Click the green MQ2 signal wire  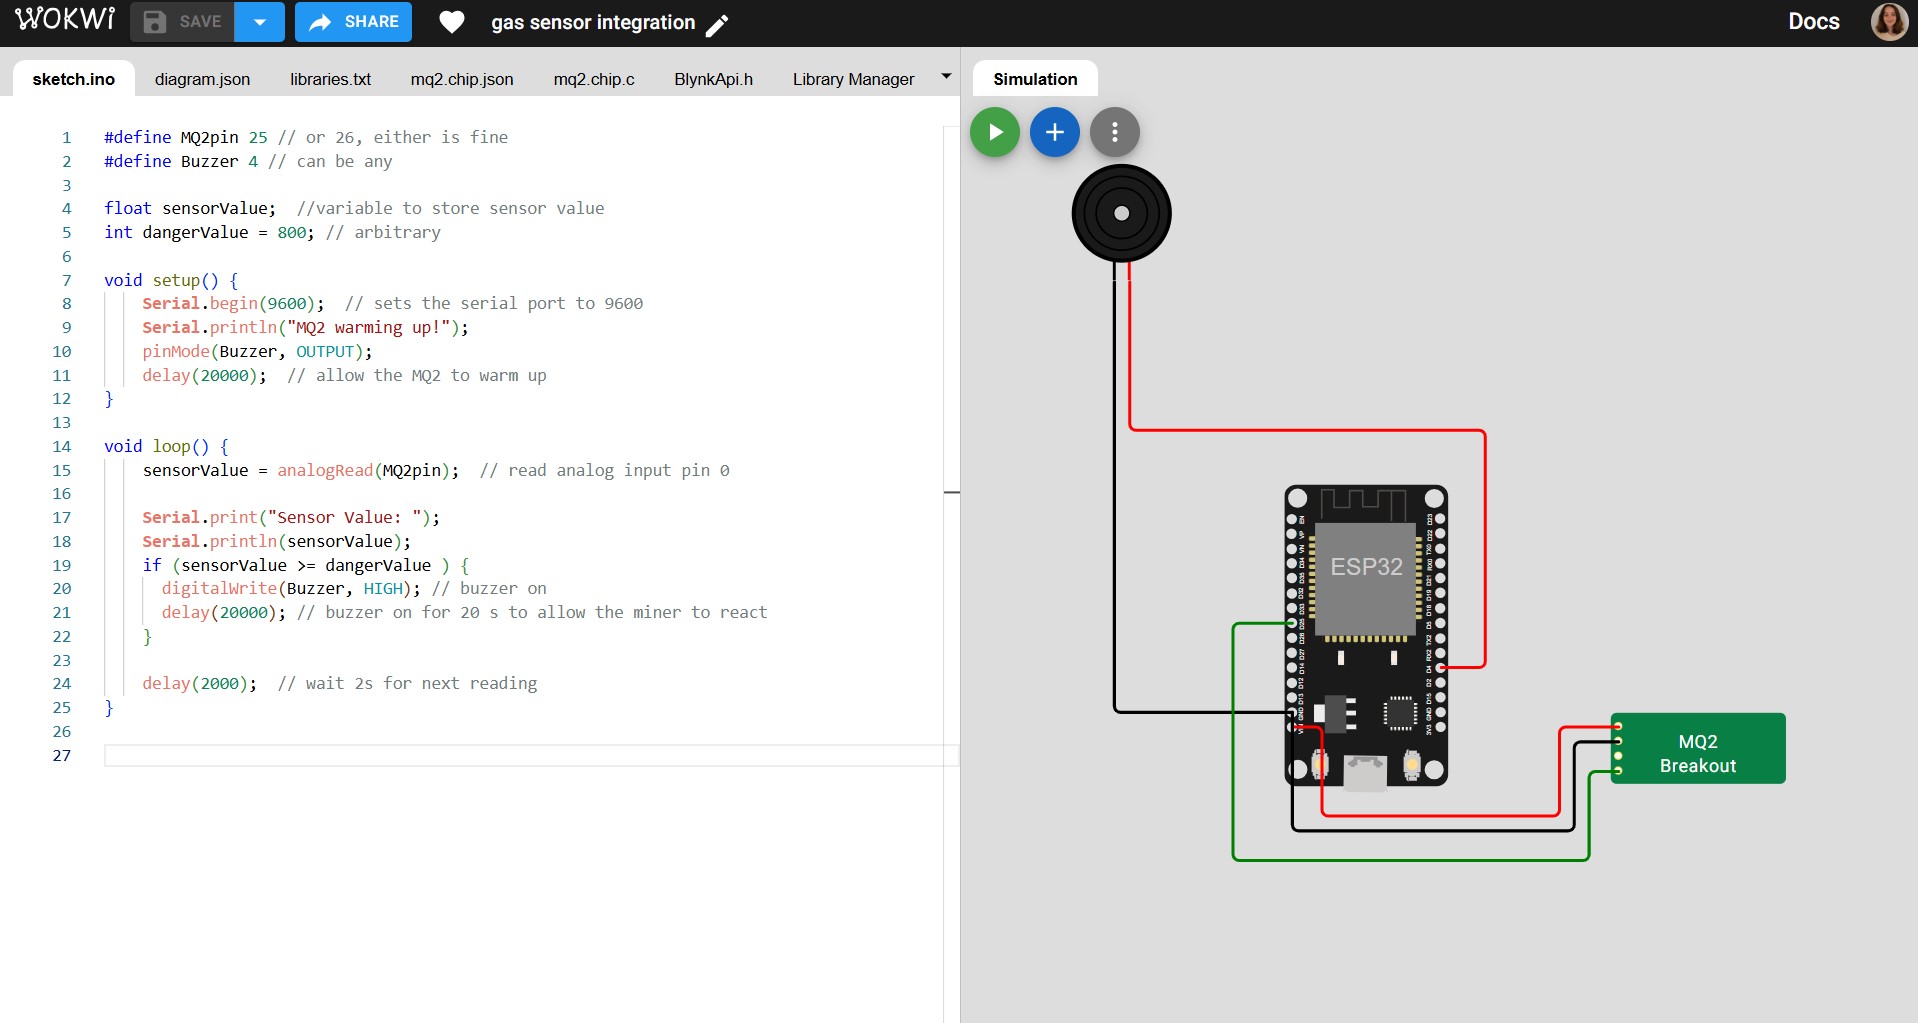pyautogui.click(x=1411, y=859)
